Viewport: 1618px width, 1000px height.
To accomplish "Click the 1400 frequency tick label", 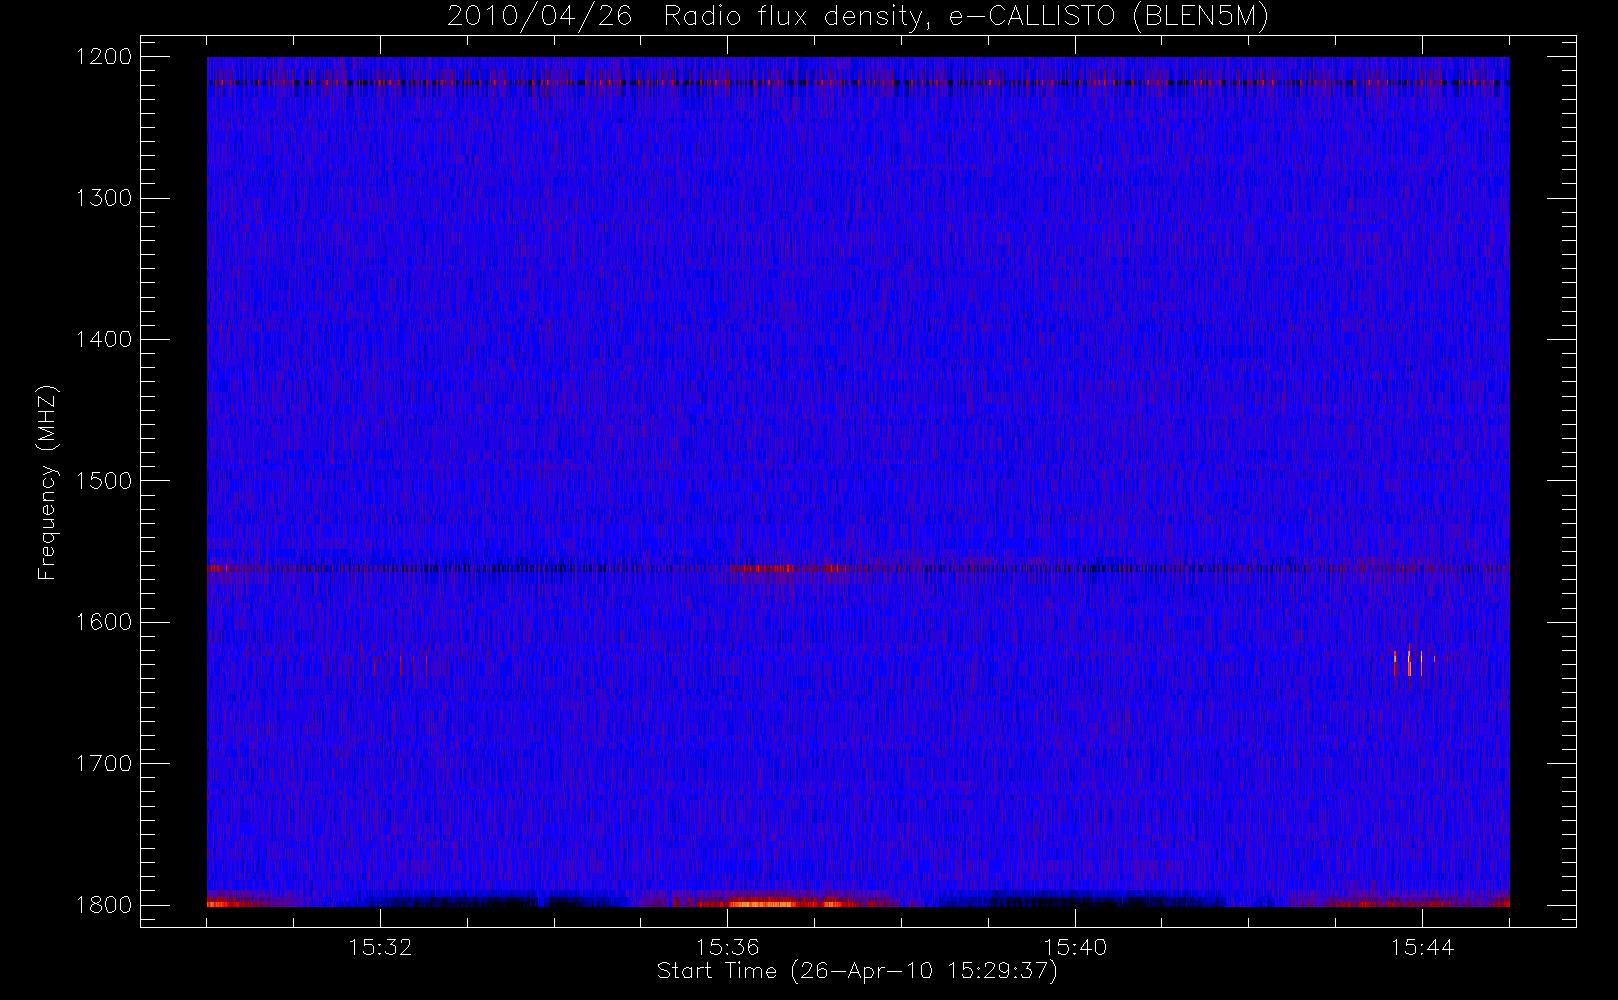I will pyautogui.click(x=104, y=339).
